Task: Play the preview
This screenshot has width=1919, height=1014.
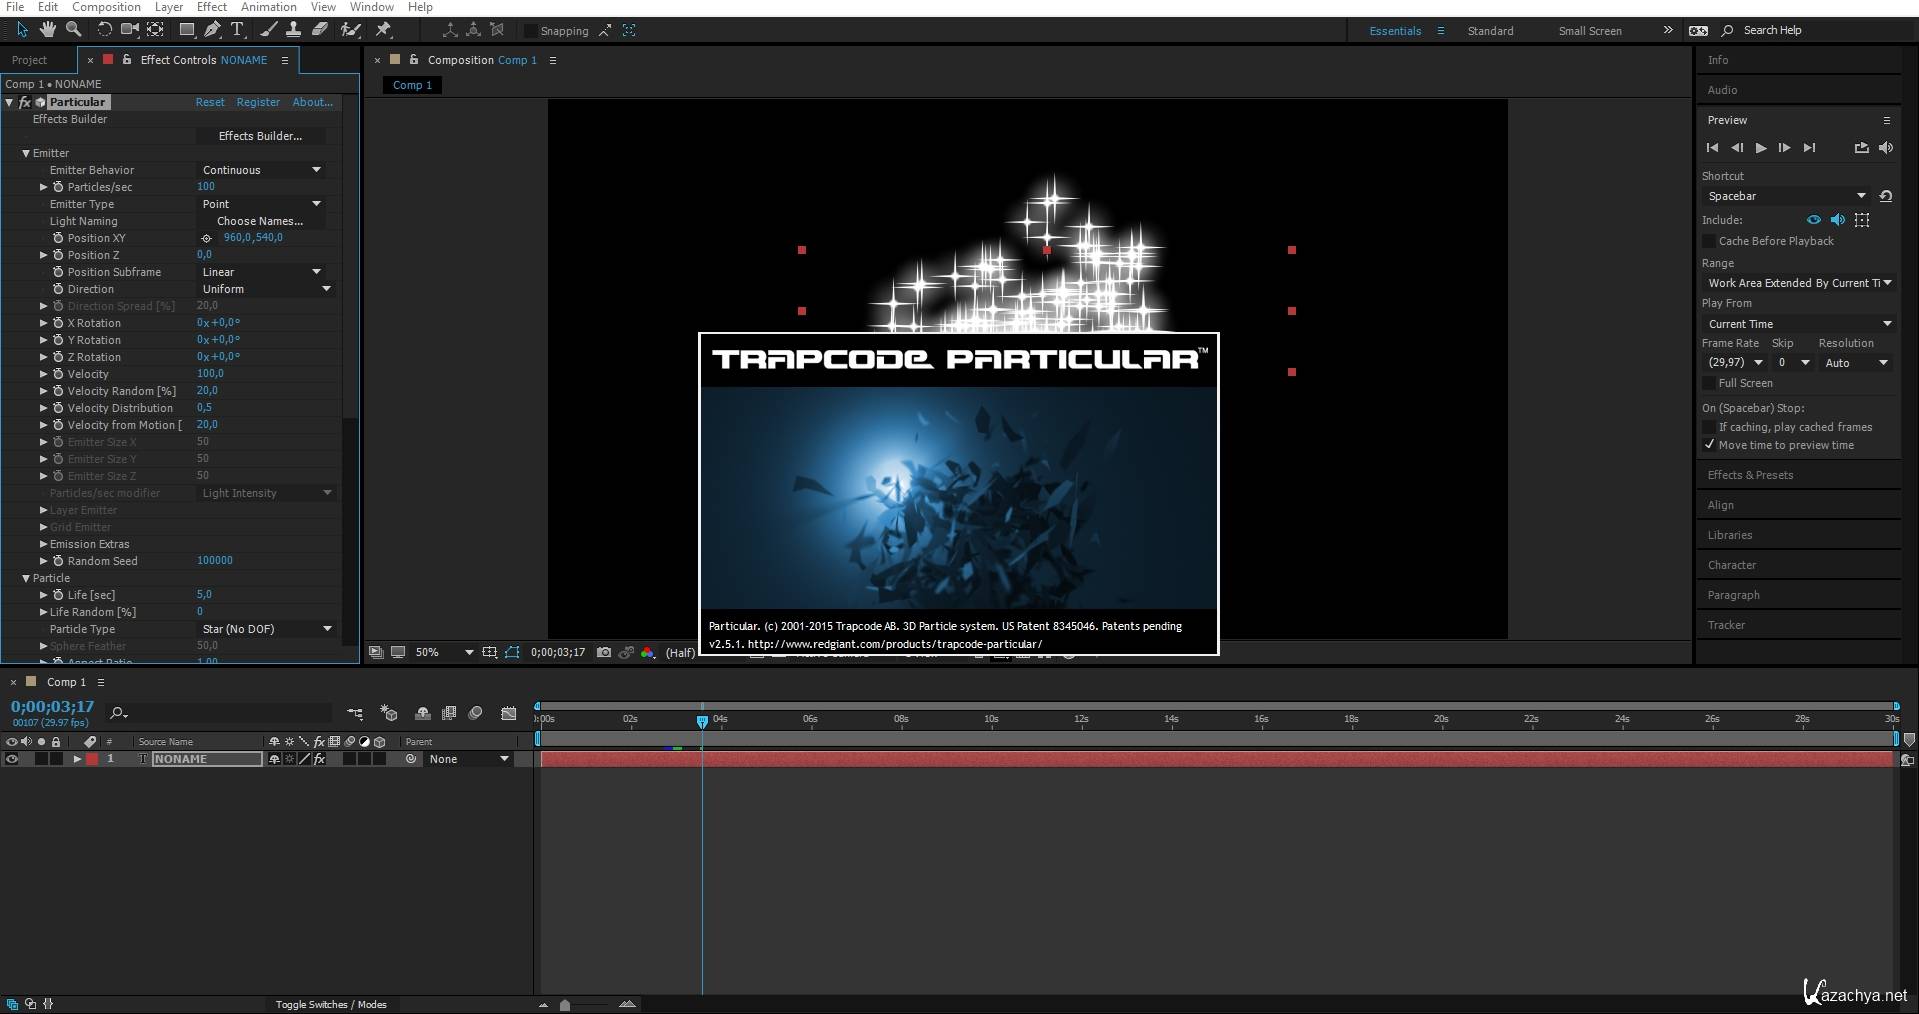Action: click(1761, 148)
